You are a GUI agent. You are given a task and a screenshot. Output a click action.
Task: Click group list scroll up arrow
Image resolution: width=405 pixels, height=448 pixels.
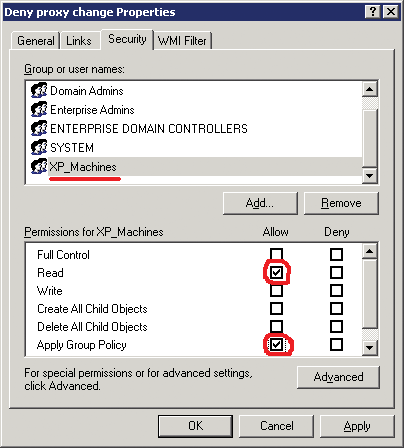[370, 89]
